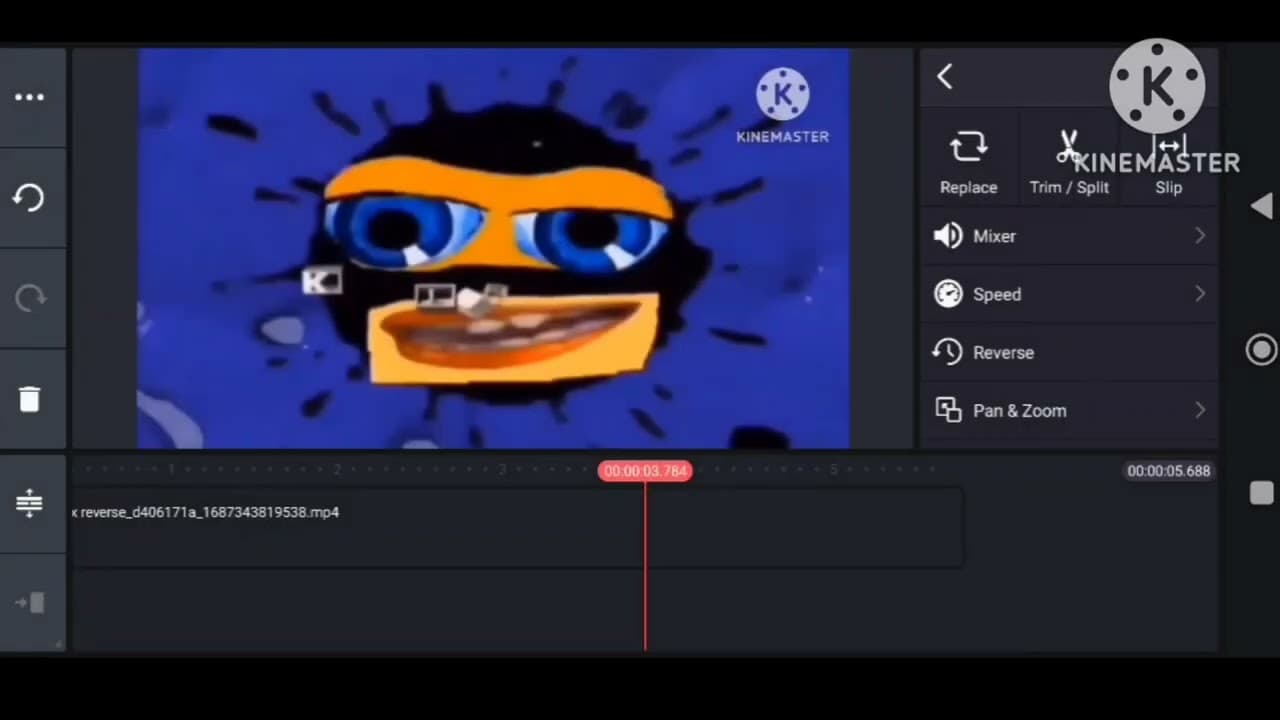1280x720 pixels.
Task: Select the reverse_d406171a mp4 clip in timeline
Action: coord(518,527)
